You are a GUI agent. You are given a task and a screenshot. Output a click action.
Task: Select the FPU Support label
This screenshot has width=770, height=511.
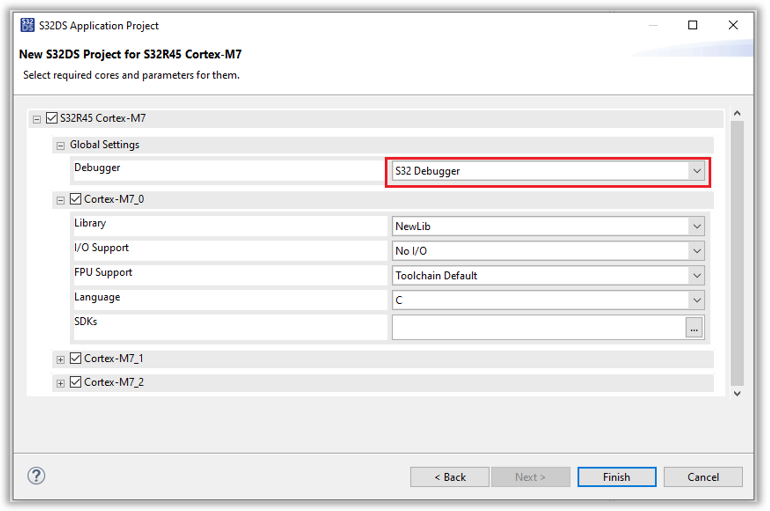click(x=103, y=272)
